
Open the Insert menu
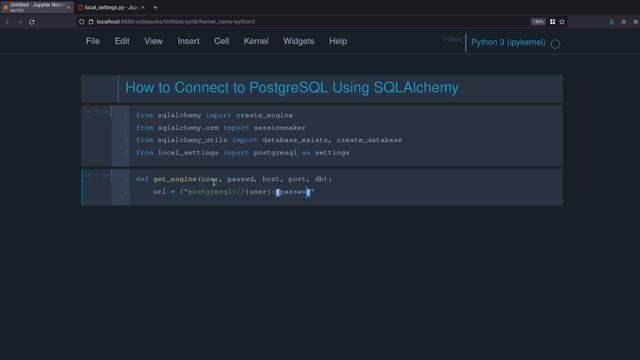(x=189, y=41)
